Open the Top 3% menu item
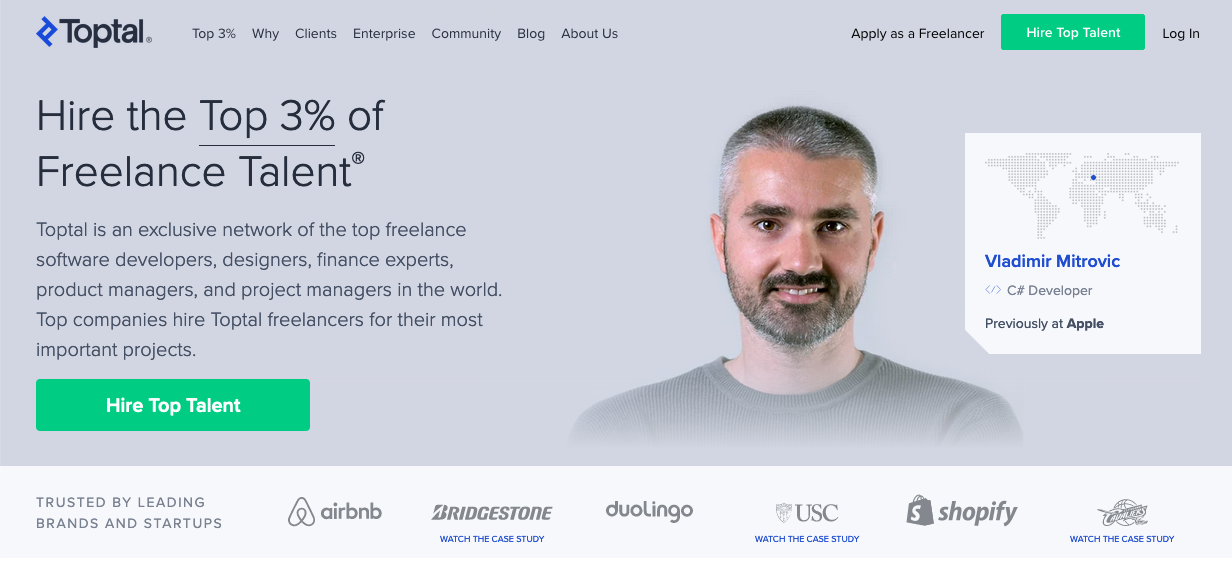1232x564 pixels. pos(214,33)
